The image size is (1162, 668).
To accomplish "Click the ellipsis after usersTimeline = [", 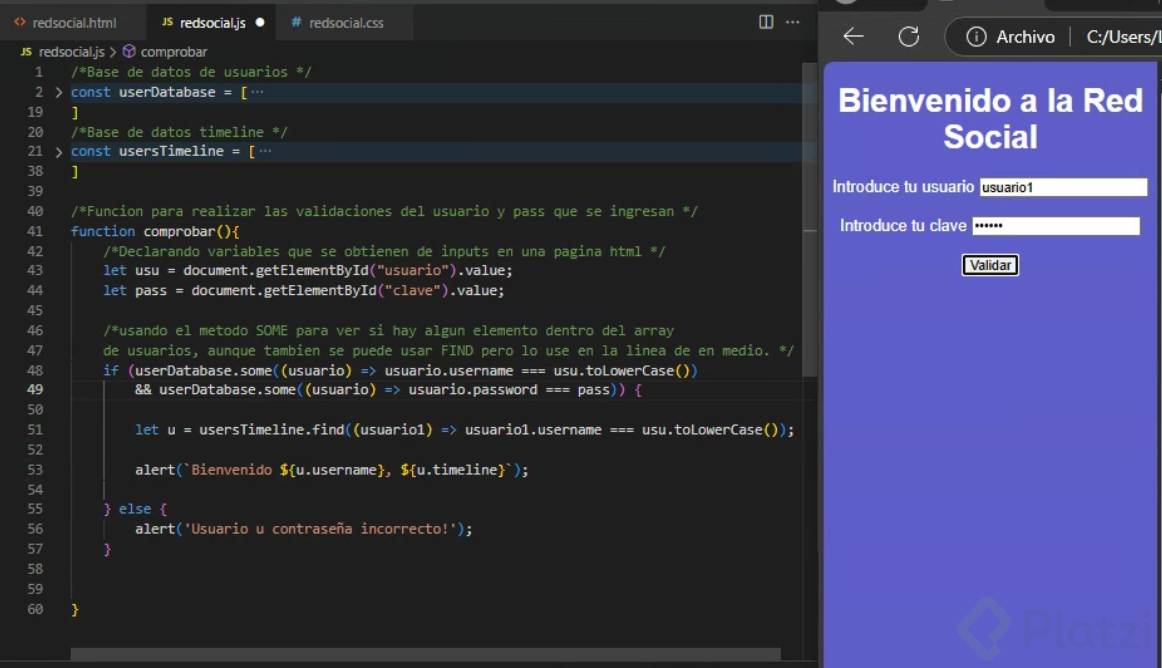I will coord(265,151).
